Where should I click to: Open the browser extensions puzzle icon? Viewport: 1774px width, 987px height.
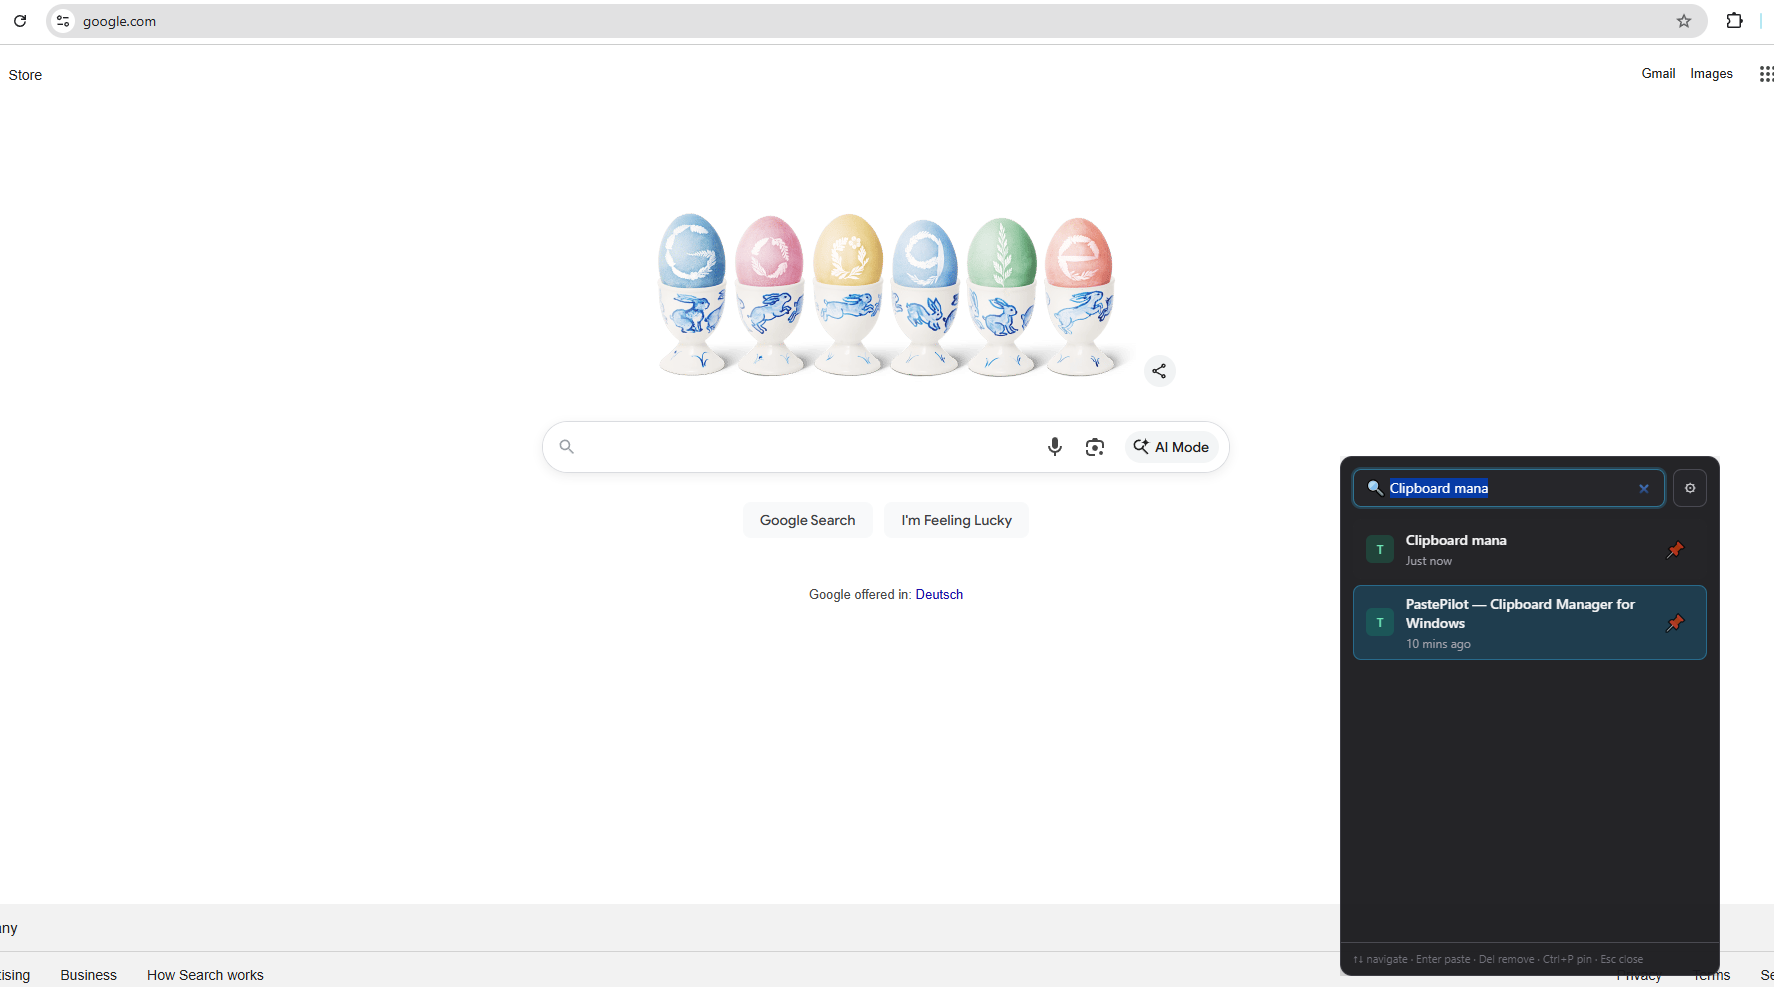pos(1735,21)
